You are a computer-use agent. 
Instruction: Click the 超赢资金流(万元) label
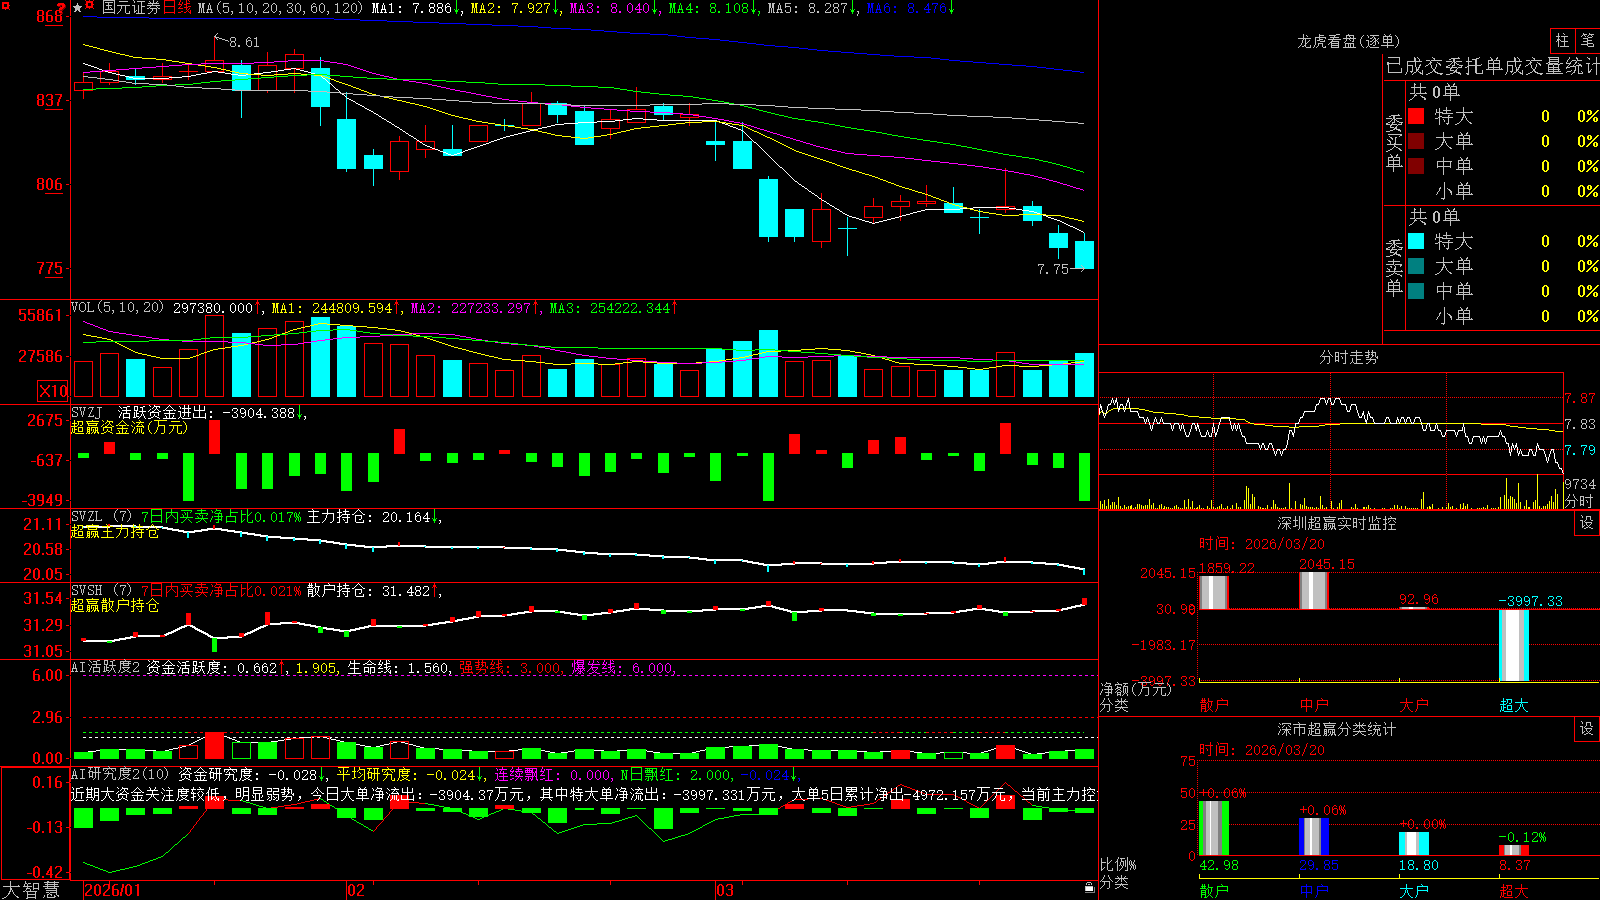(x=129, y=427)
